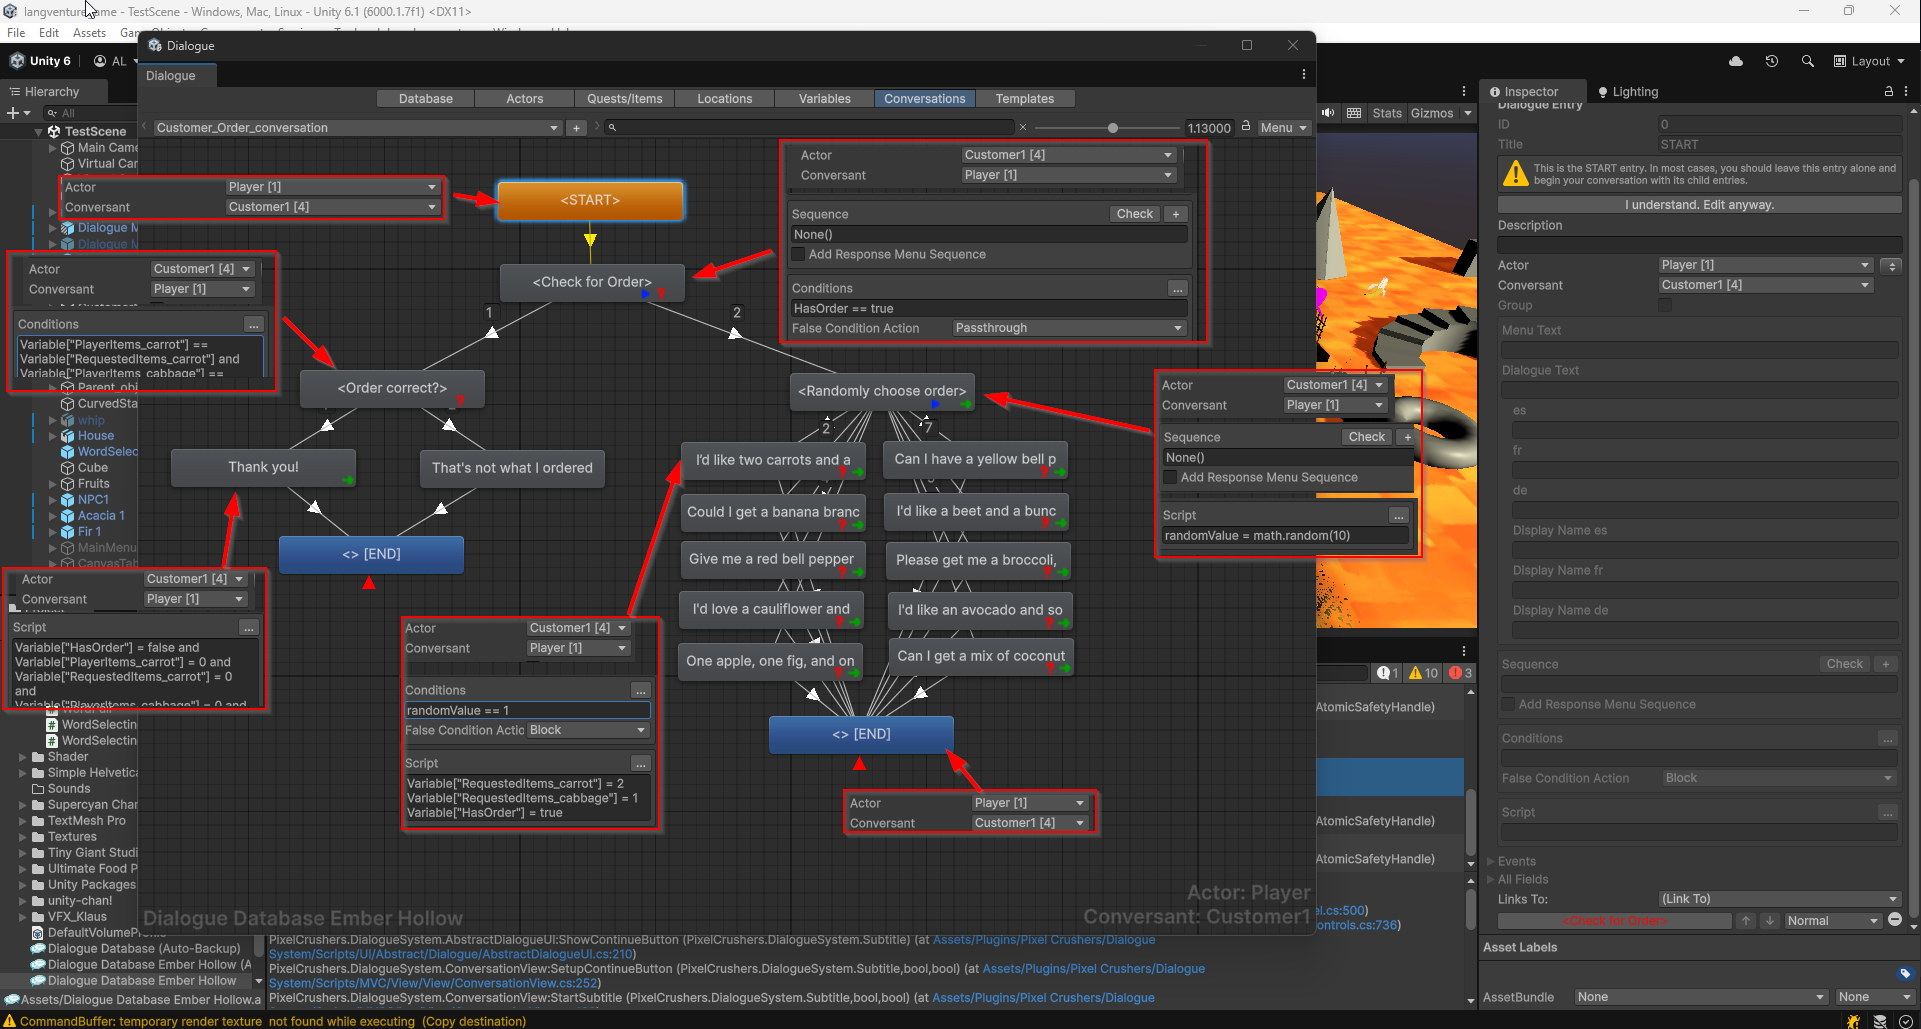Add new conversation with plus button
This screenshot has width=1921, height=1029.
[x=576, y=128]
